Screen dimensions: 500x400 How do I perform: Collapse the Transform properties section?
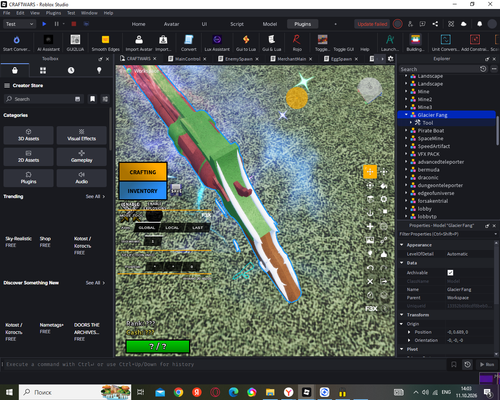pos(402,315)
